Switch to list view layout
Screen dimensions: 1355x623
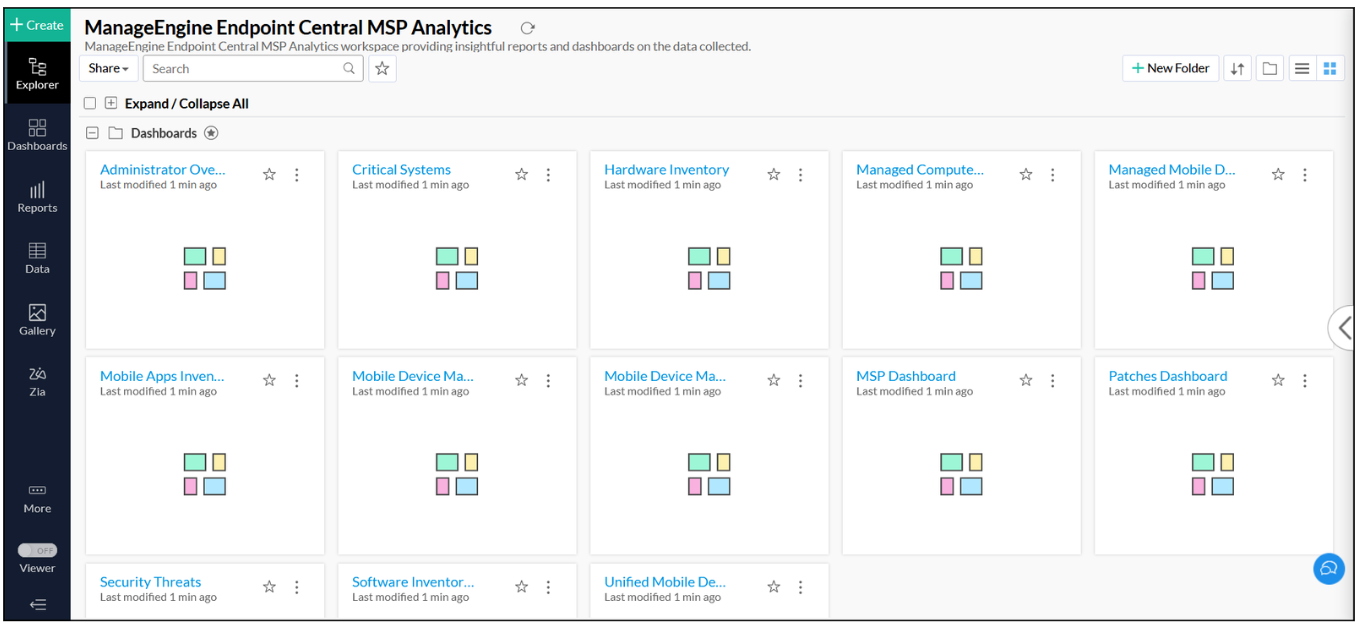point(1302,68)
